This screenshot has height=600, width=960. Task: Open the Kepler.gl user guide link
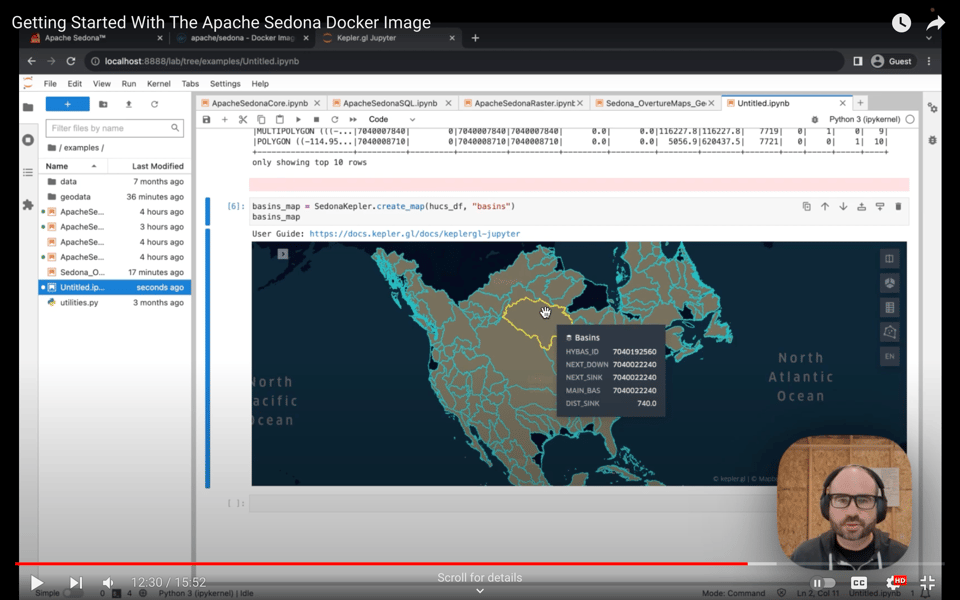(x=414, y=234)
